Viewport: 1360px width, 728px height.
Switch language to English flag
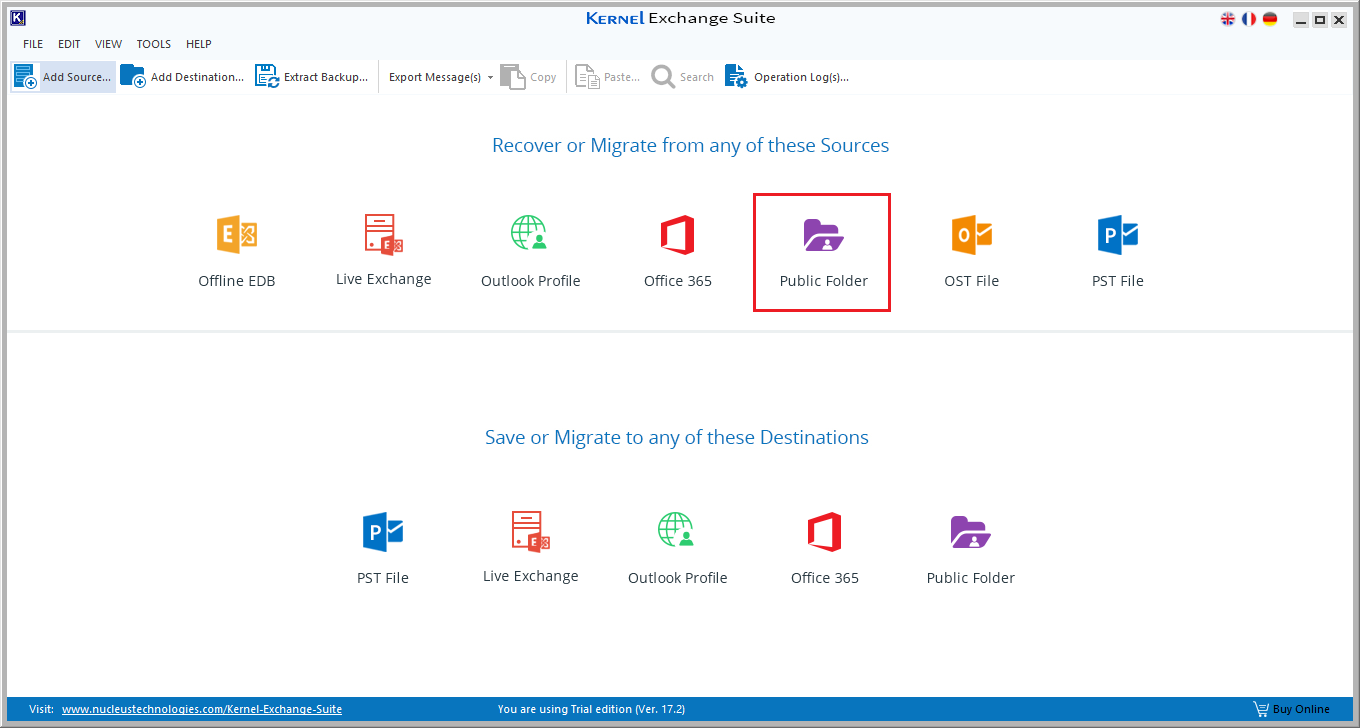pos(1228,19)
